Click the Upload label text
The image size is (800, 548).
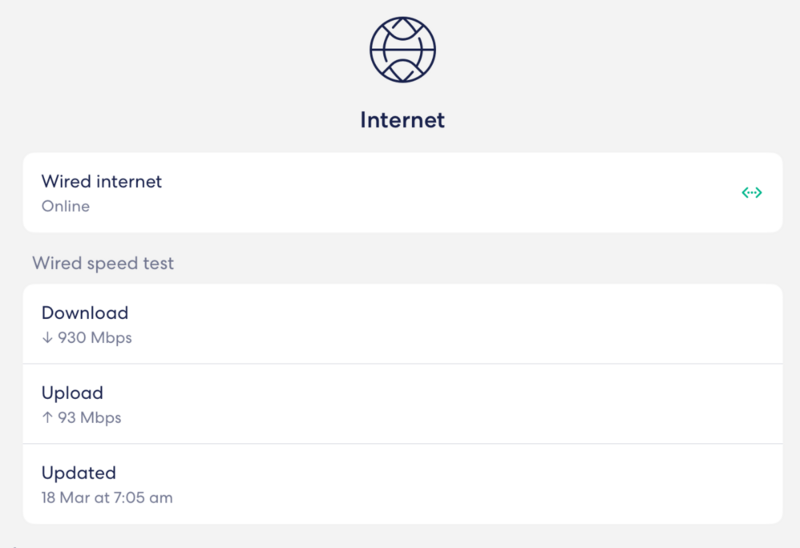[x=72, y=393]
